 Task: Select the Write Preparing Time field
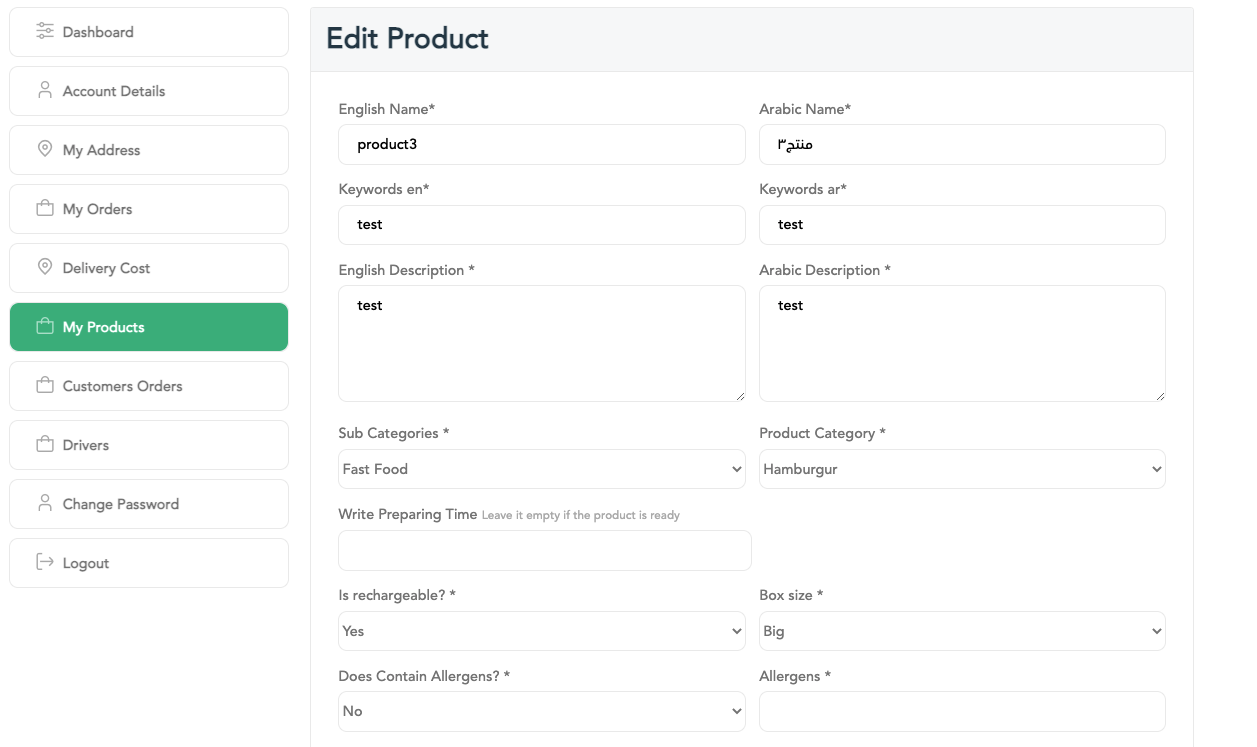544,551
